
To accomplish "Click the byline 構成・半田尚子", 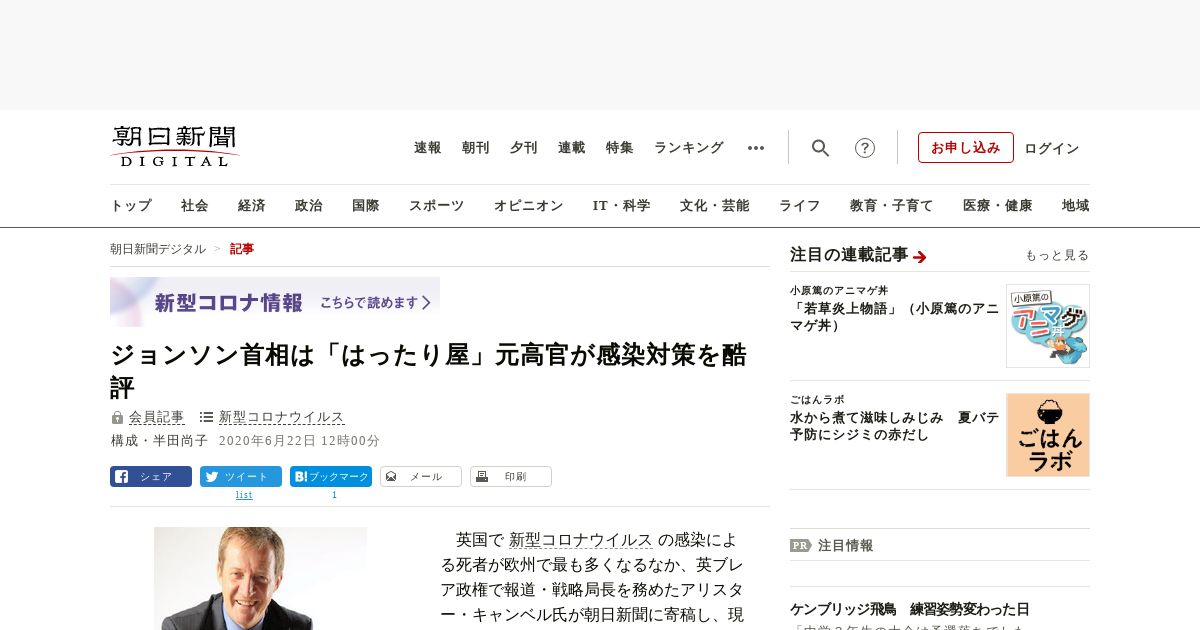I will click(x=160, y=441).
